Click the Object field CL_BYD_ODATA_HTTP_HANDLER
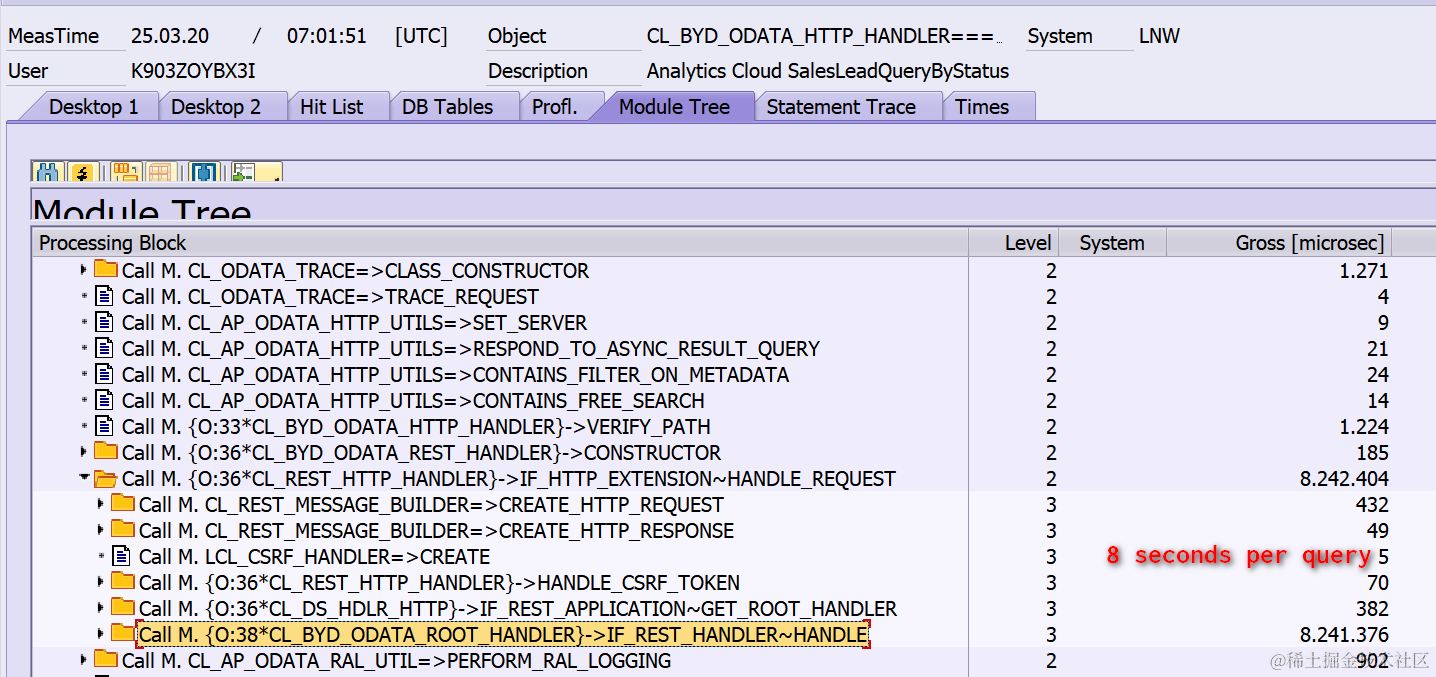Screen dimensions: 1436x677 pos(824,36)
